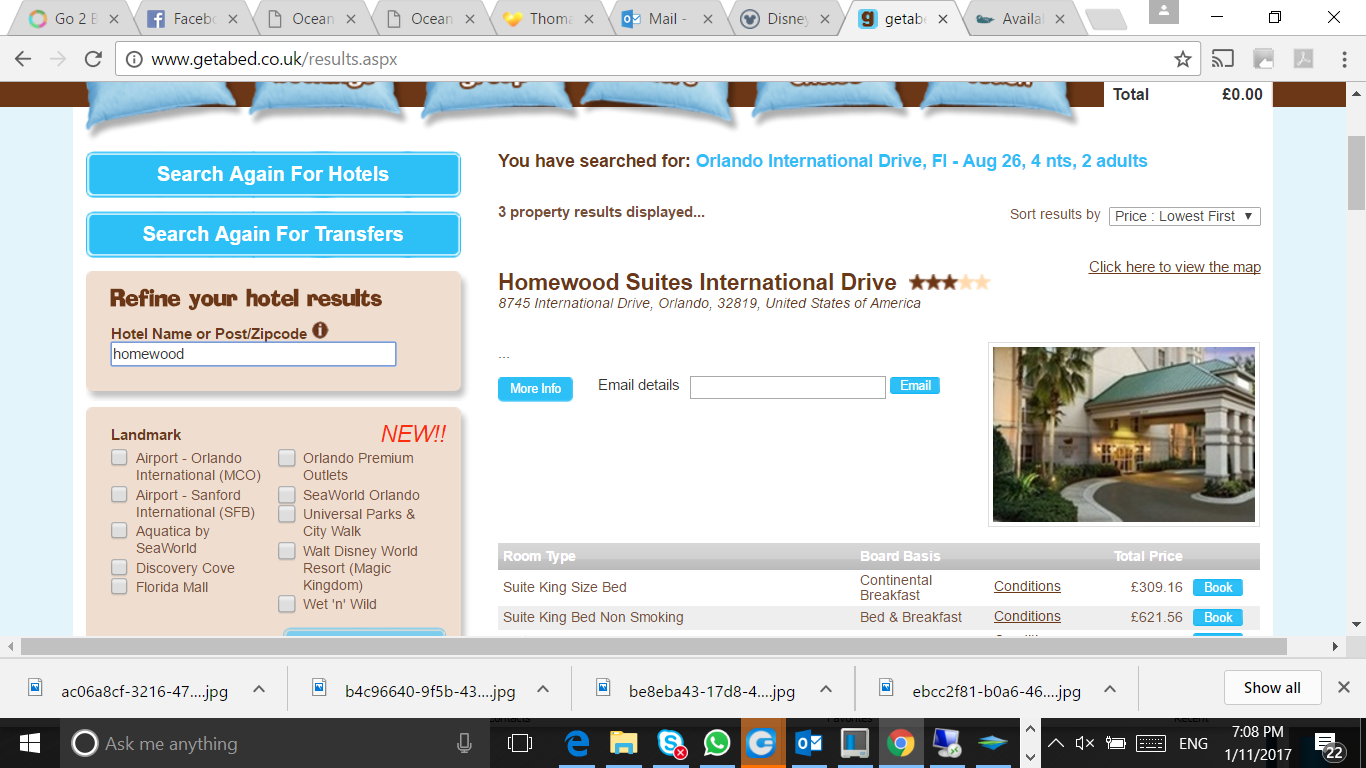Click the horizontal scrollbar thumb
The width and height of the screenshot is (1366, 768).
coord(653,647)
